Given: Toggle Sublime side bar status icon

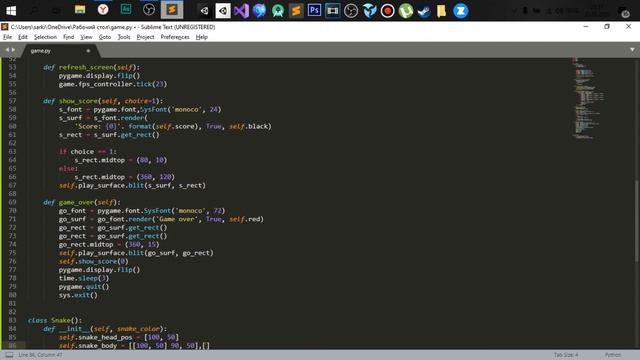Looking at the screenshot, I should pyautogui.click(x=9, y=355).
